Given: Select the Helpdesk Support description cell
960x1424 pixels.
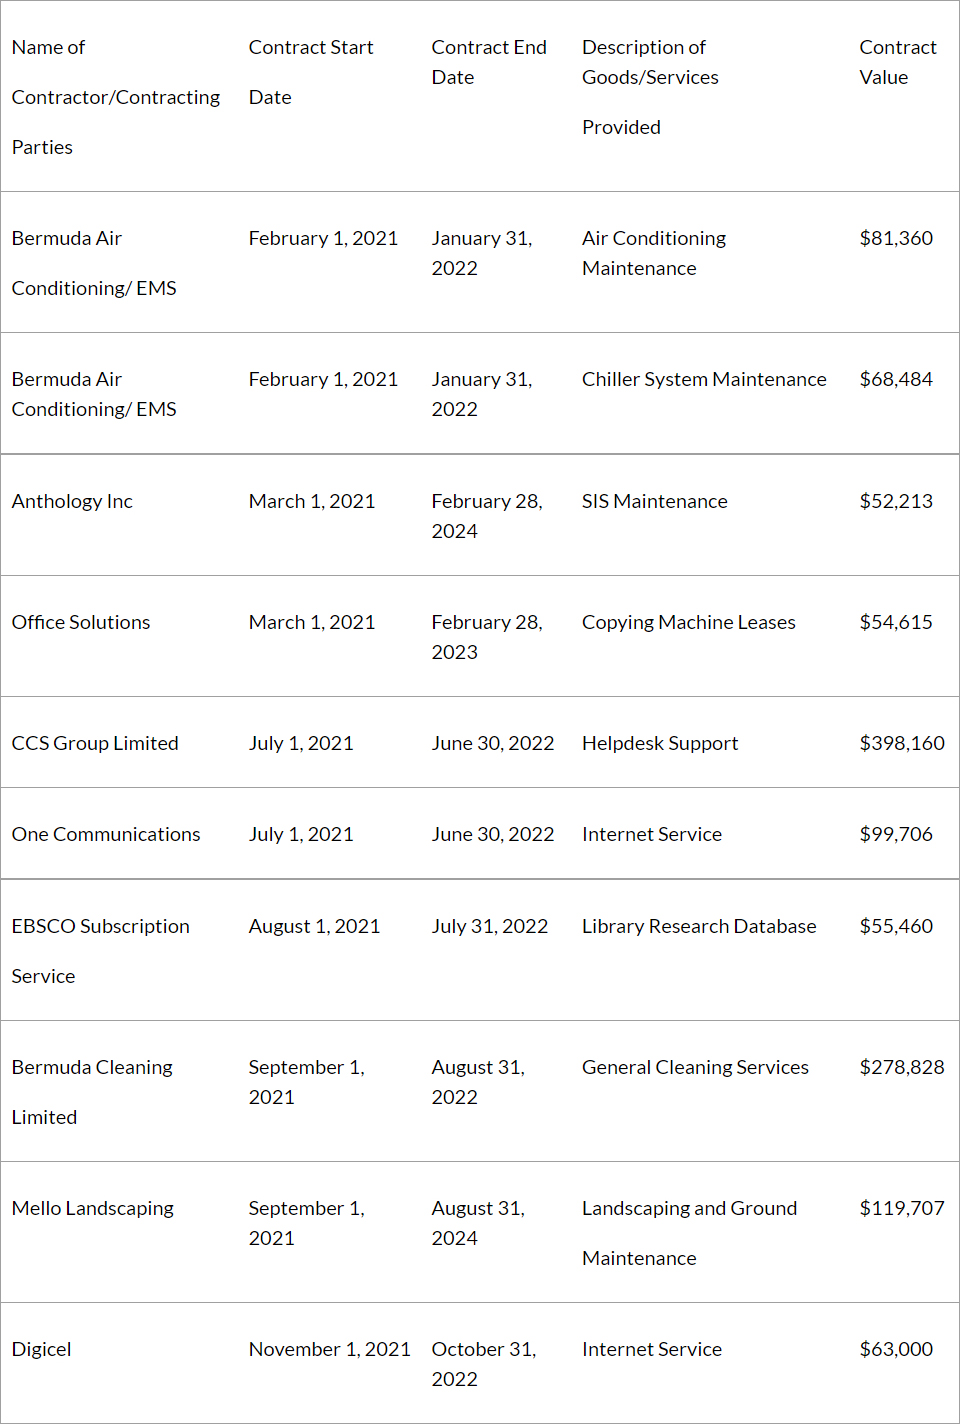Looking at the screenshot, I should coord(660,743).
